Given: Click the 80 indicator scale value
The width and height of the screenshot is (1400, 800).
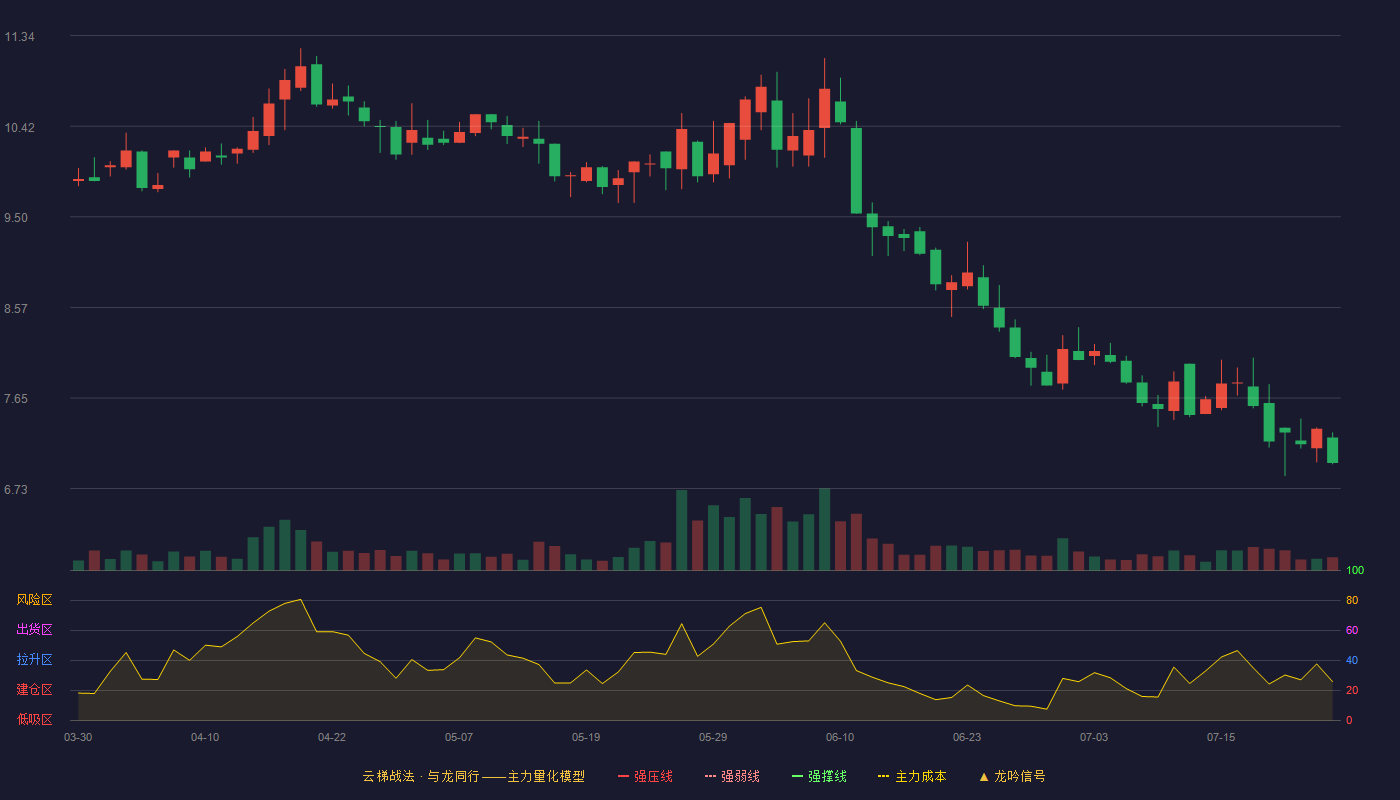Looking at the screenshot, I should pyautogui.click(x=1352, y=601).
